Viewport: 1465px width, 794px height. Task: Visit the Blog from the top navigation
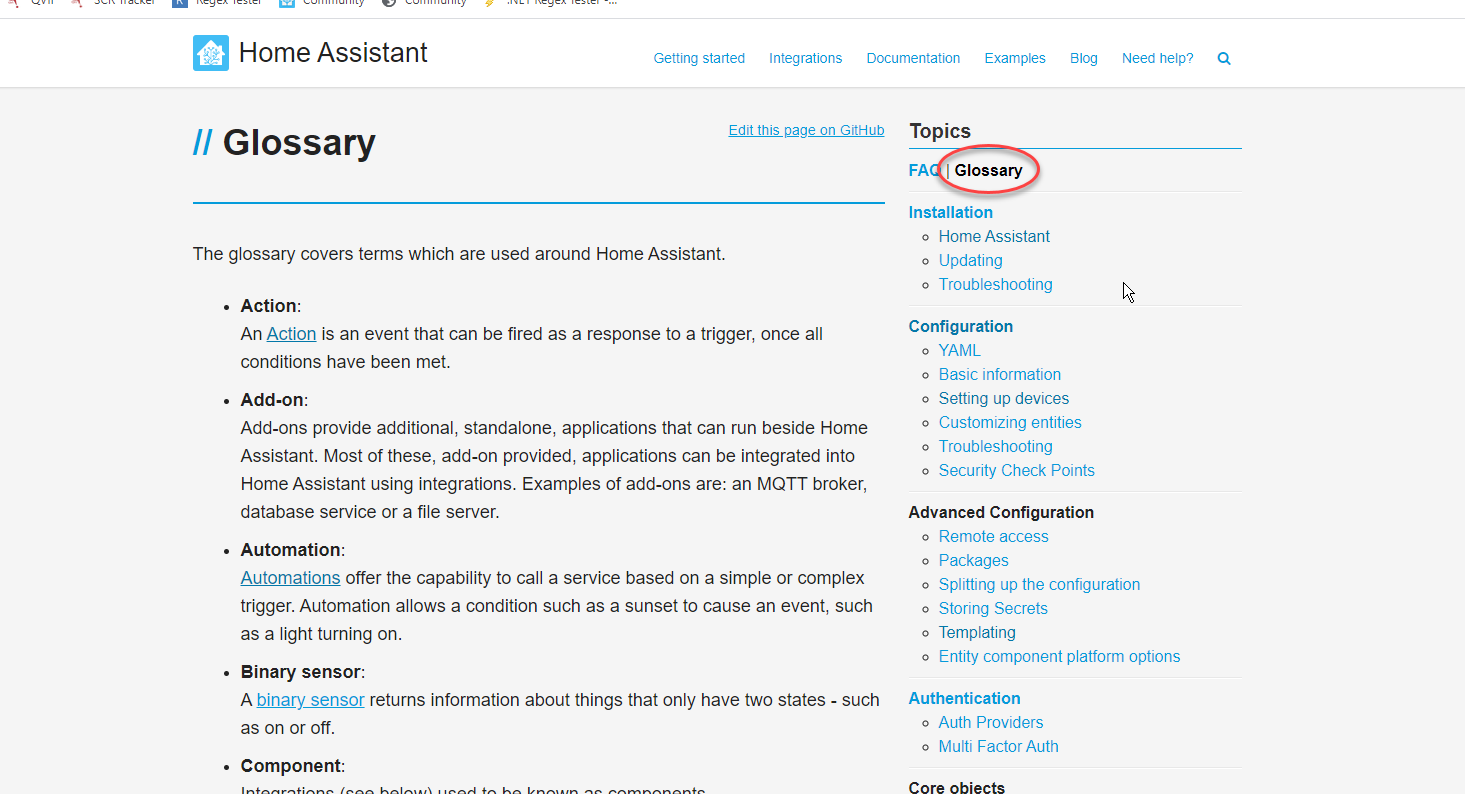(x=1084, y=58)
